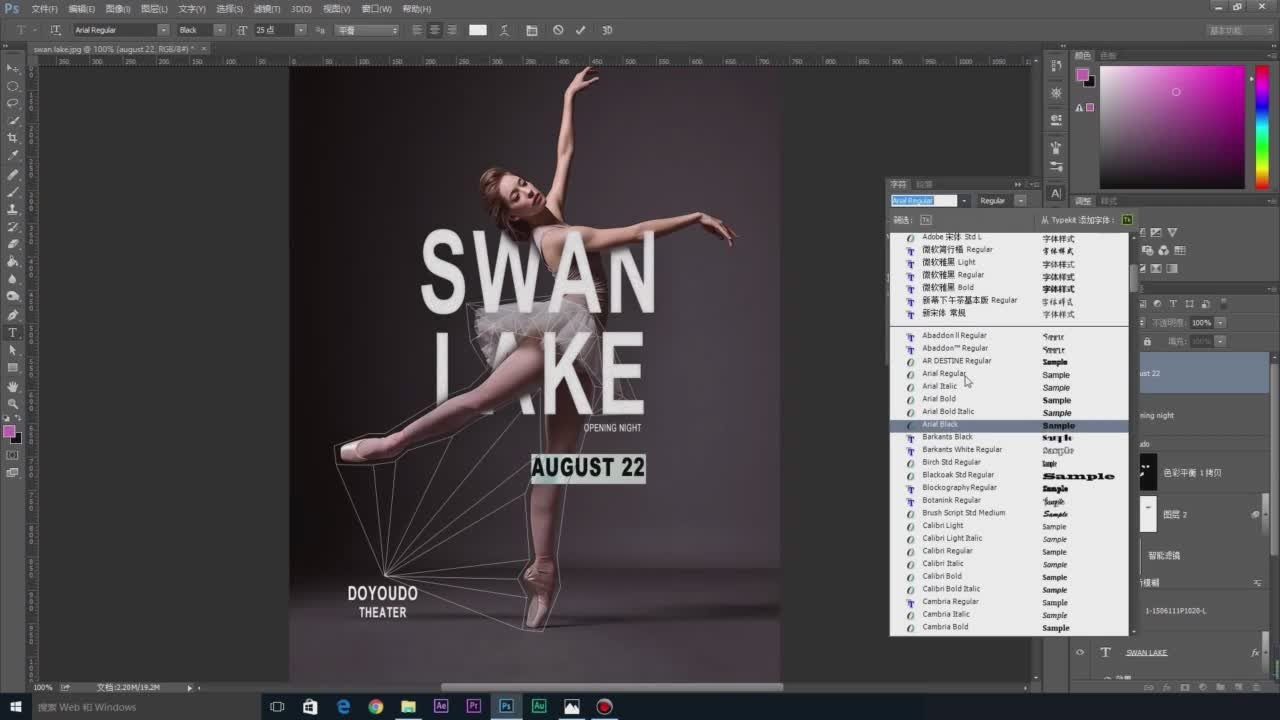Open the Character and Paragraph panels icon
Screen dimensions: 1280x720
click(x=531, y=30)
